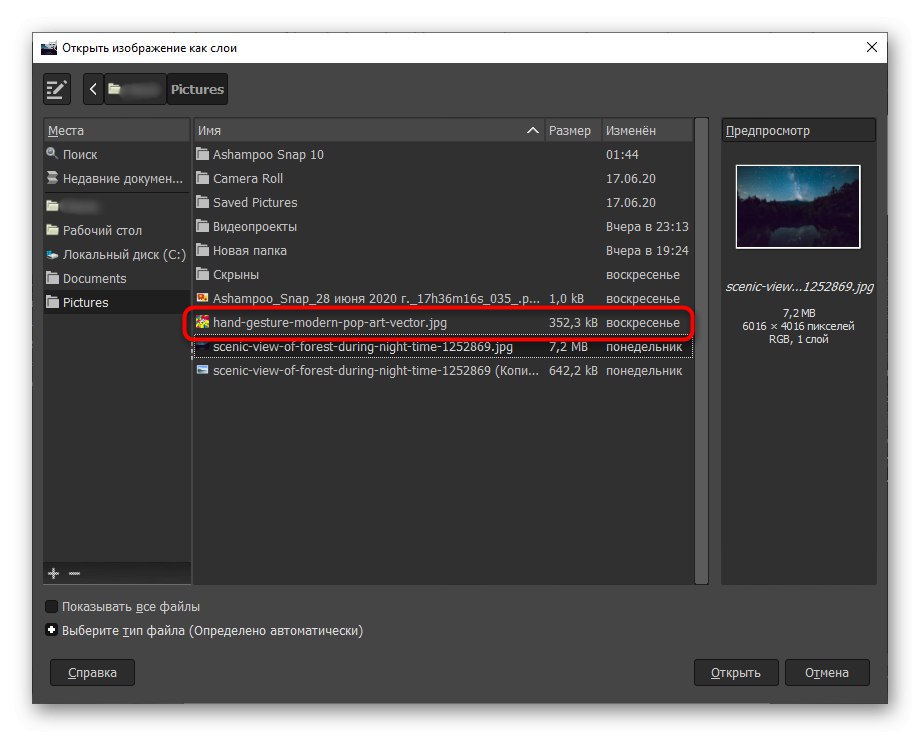Select Рабочий стол in places
920x736 pixels.
(x=117, y=230)
